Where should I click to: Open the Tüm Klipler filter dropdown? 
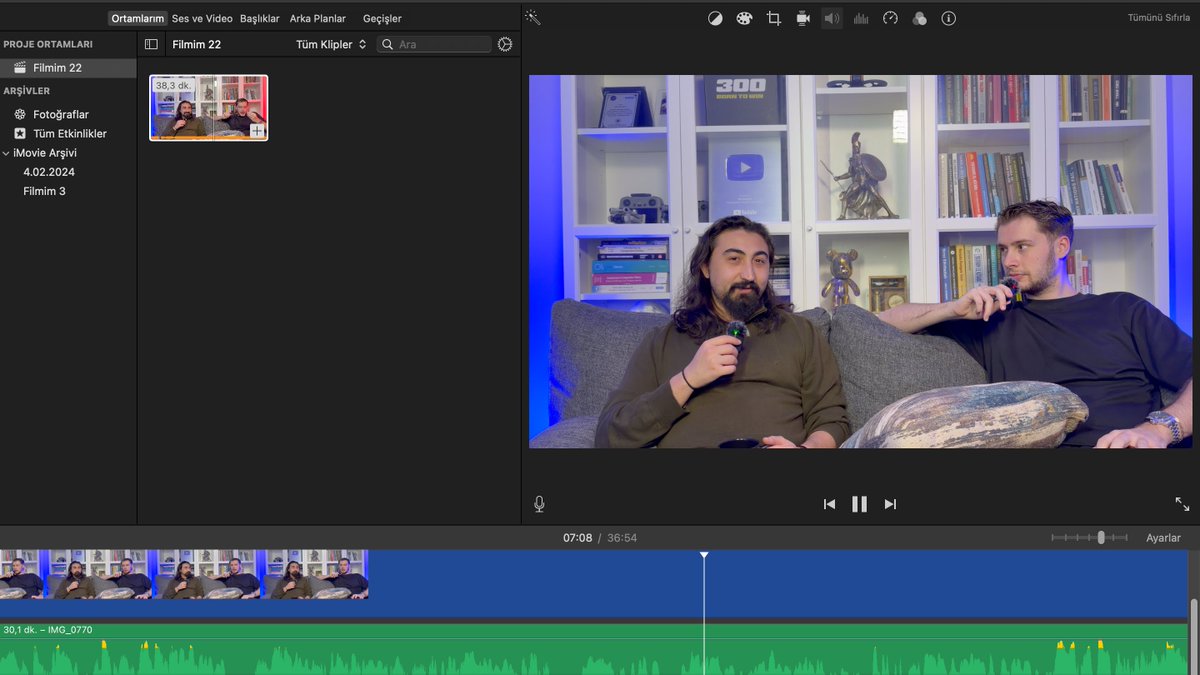coord(331,44)
